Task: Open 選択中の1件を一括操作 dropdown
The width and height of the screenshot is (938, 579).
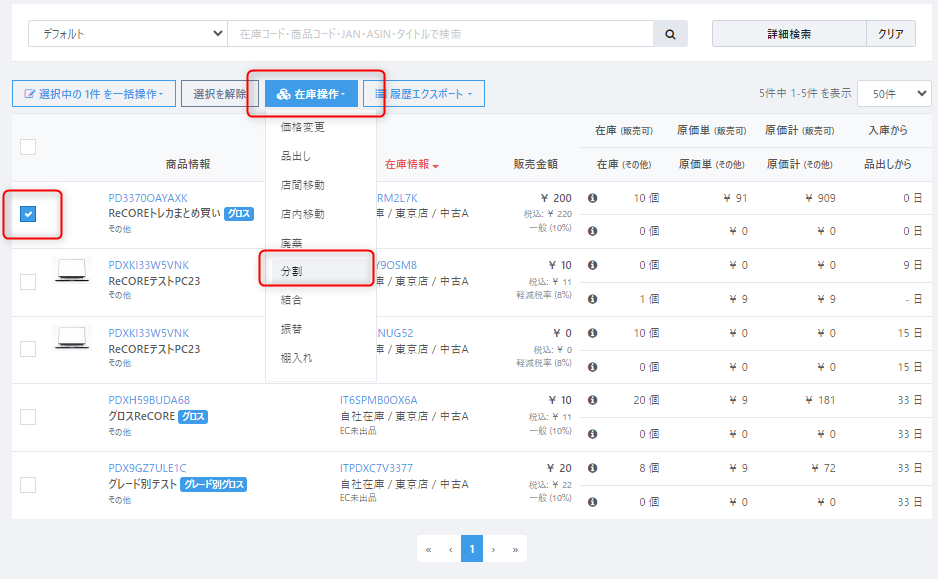Action: click(94, 94)
